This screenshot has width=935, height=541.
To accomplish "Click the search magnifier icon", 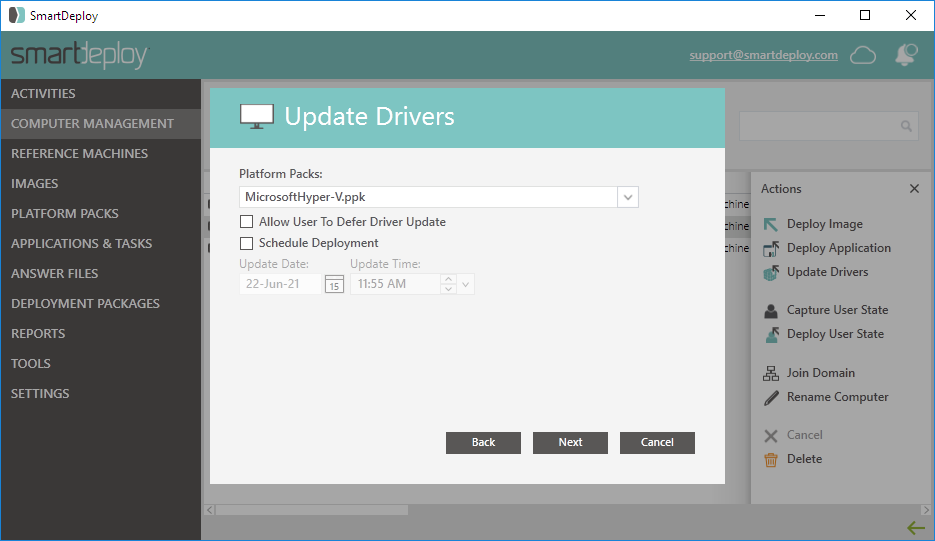I will coord(906,126).
